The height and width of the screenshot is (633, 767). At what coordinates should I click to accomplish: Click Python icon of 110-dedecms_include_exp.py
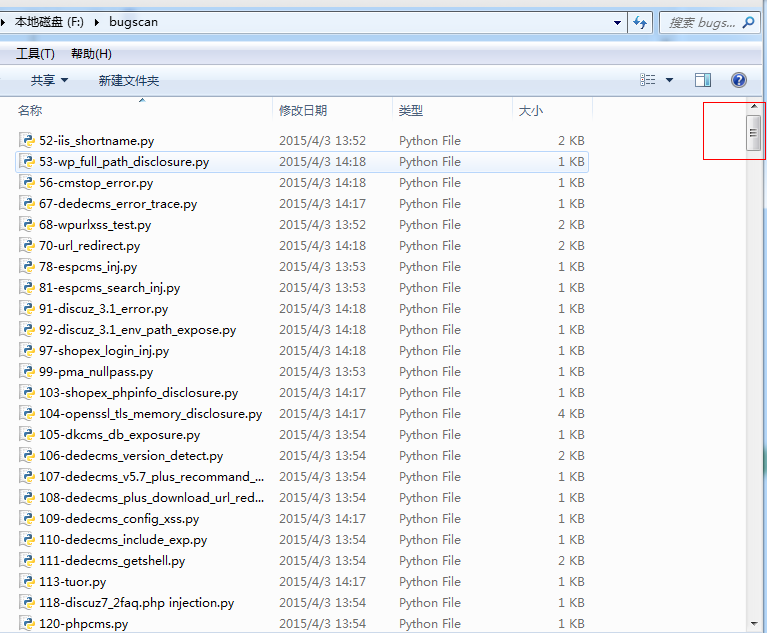[27, 540]
